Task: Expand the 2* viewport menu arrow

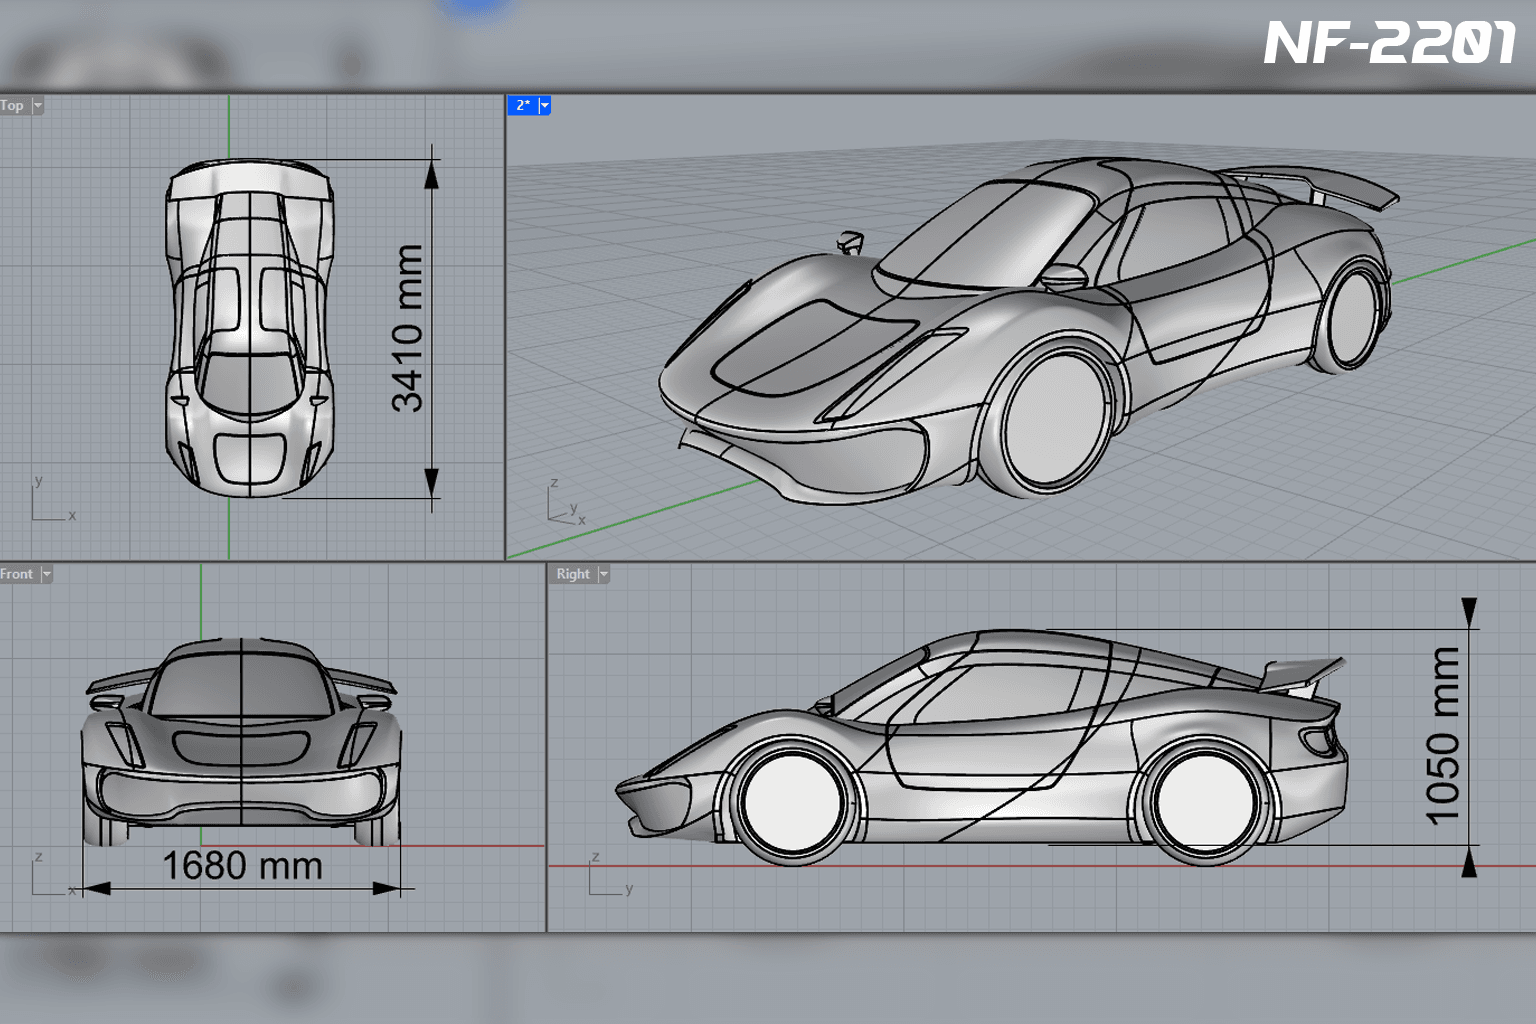Action: click(x=545, y=105)
